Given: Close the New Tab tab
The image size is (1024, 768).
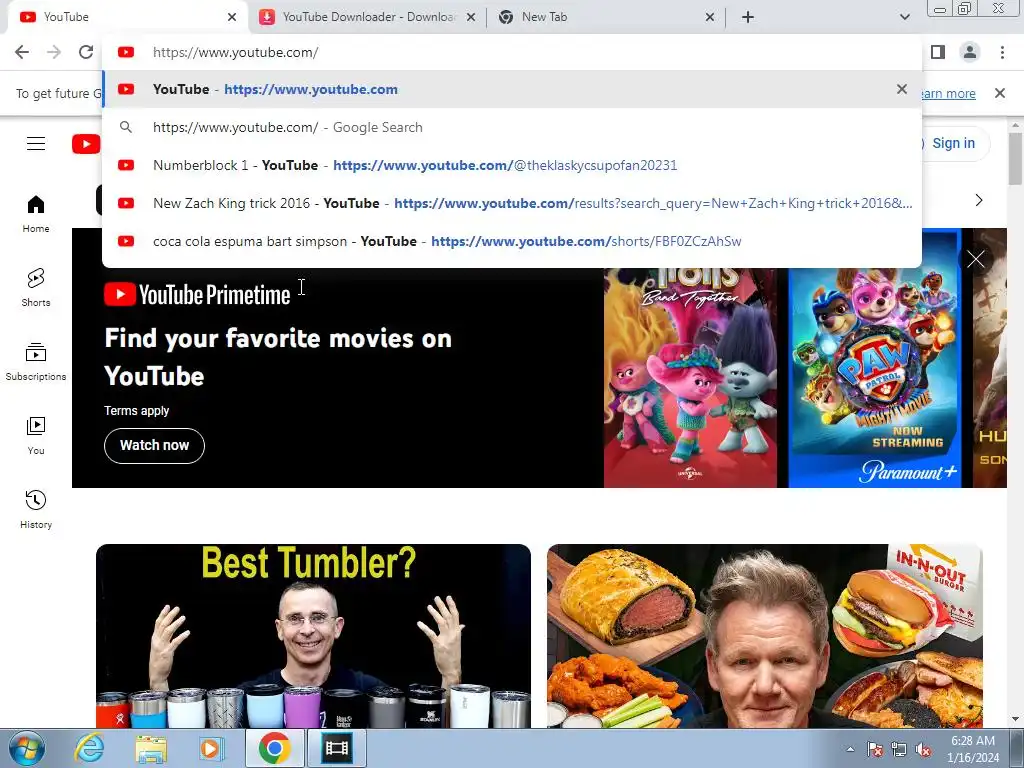Looking at the screenshot, I should (x=710, y=17).
